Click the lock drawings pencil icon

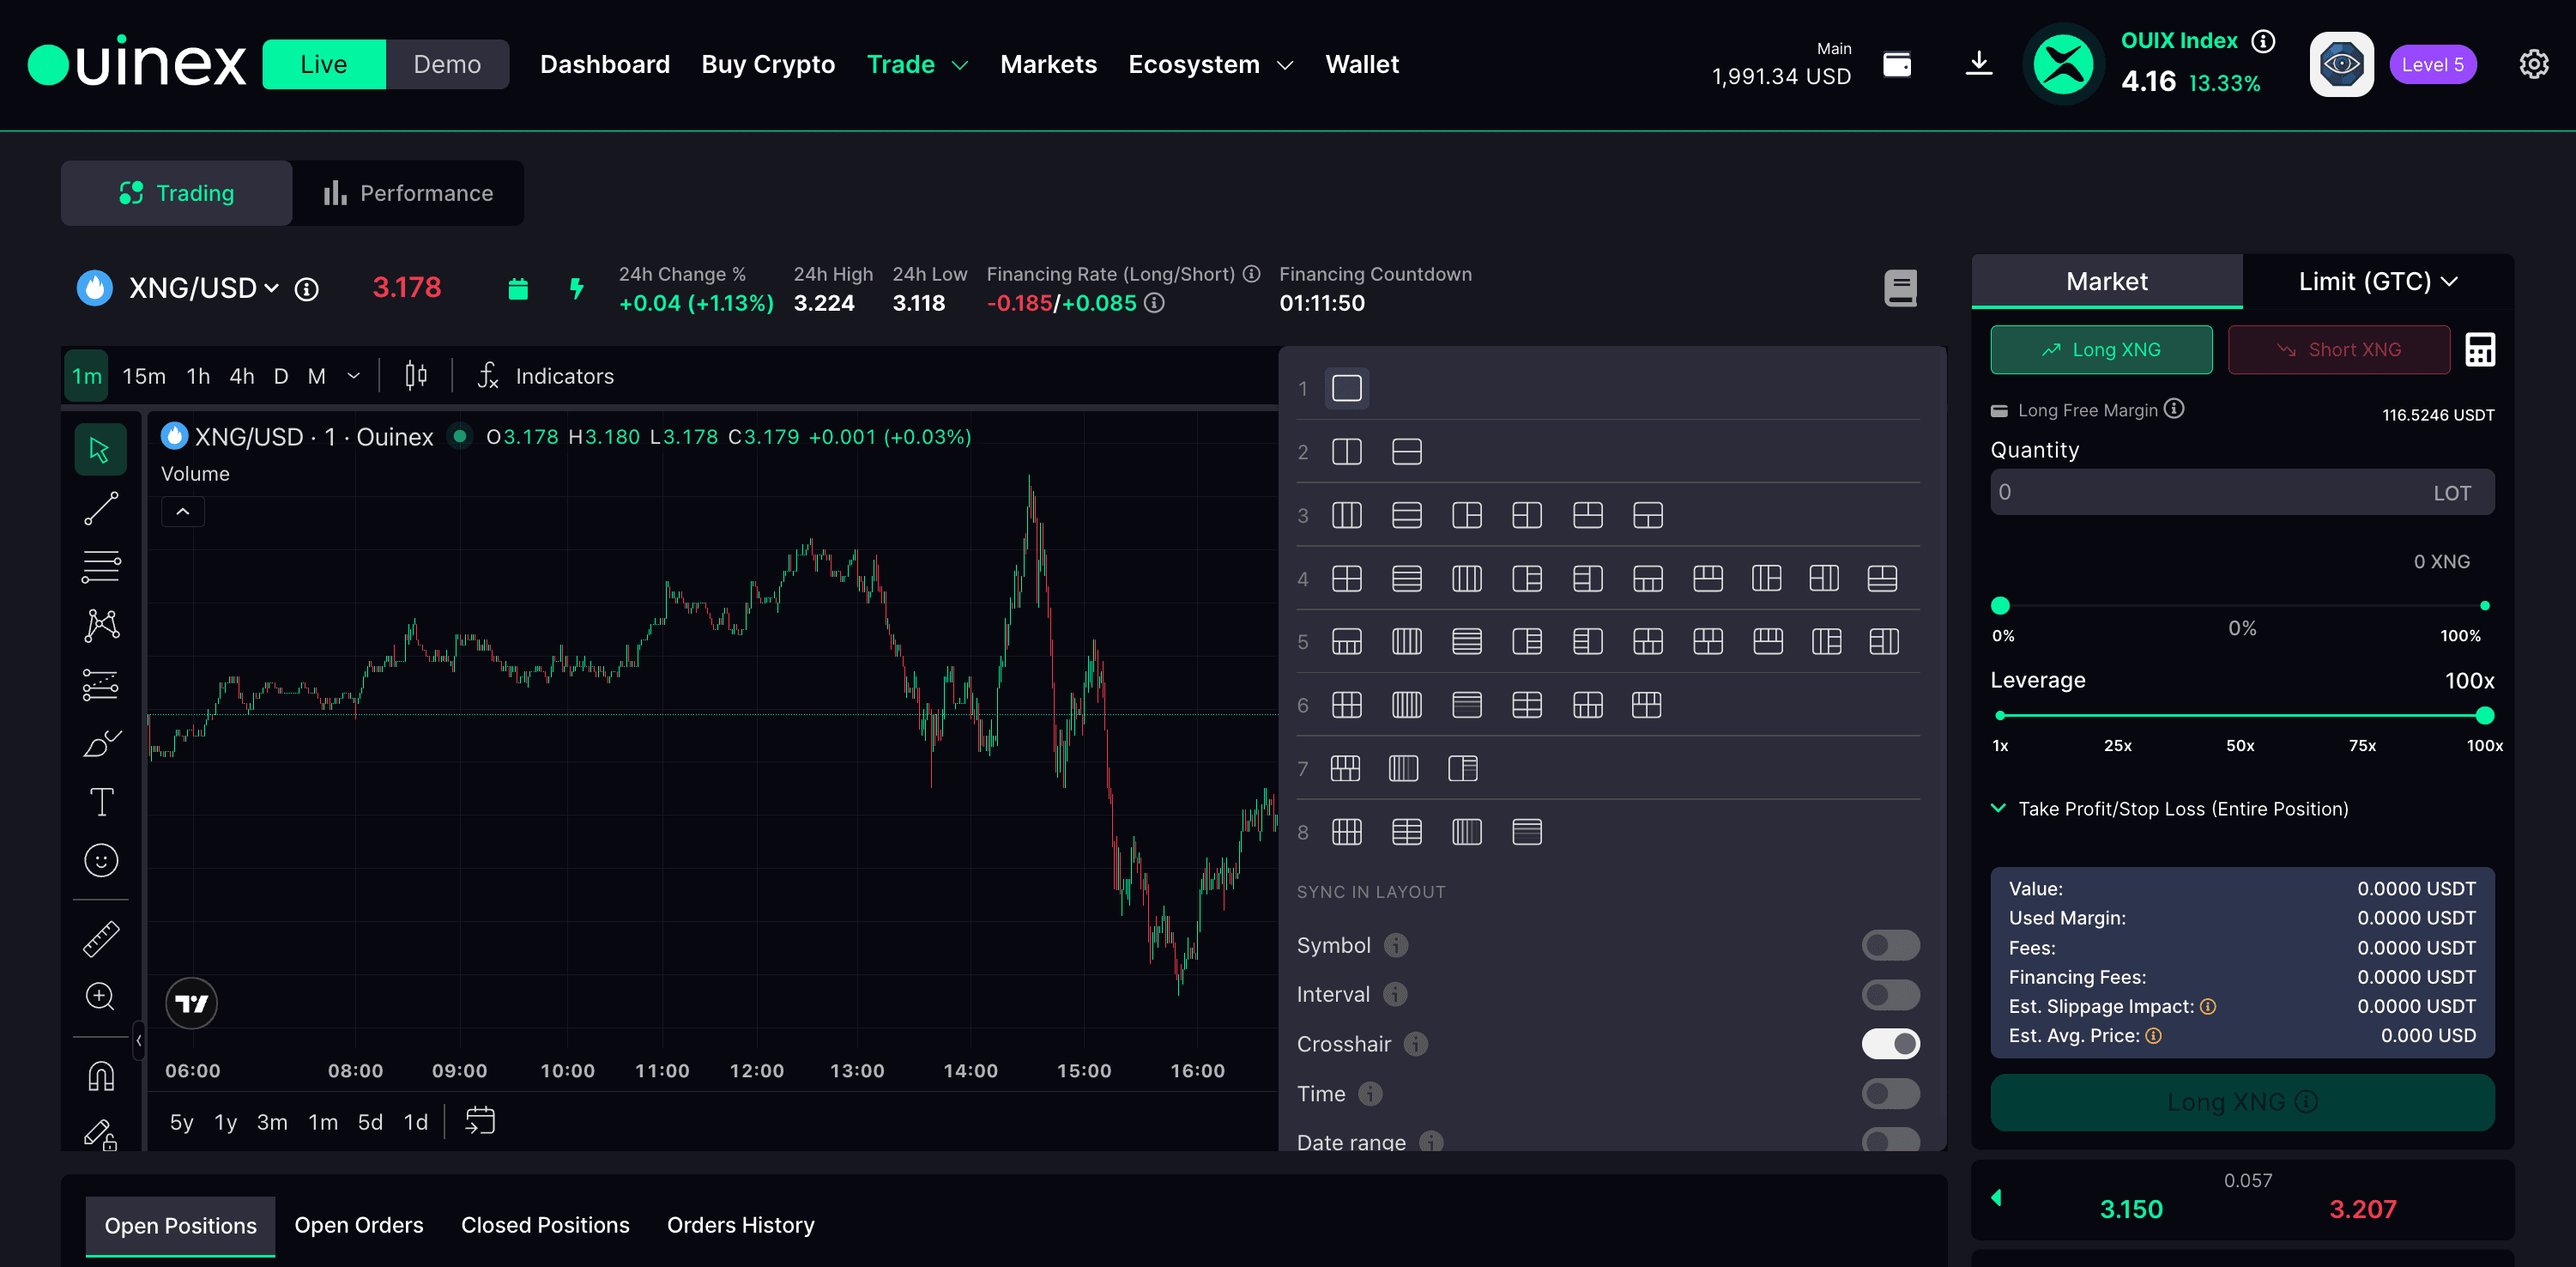101,1134
